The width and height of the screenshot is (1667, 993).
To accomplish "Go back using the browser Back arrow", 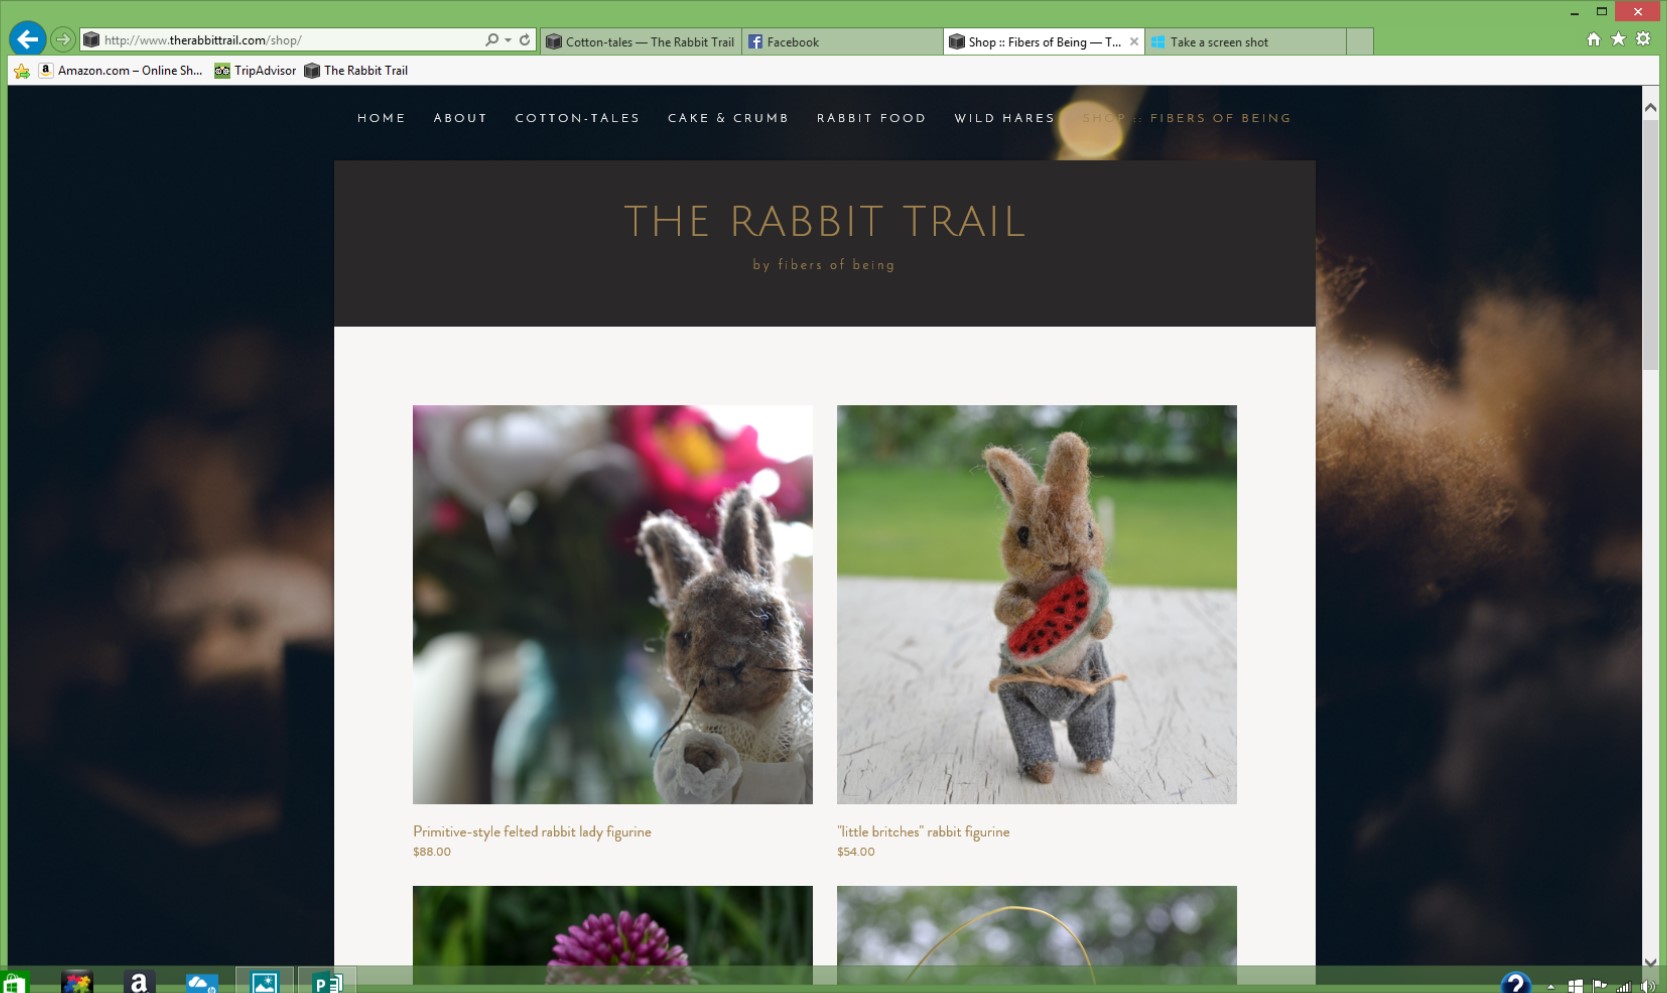I will [x=27, y=39].
